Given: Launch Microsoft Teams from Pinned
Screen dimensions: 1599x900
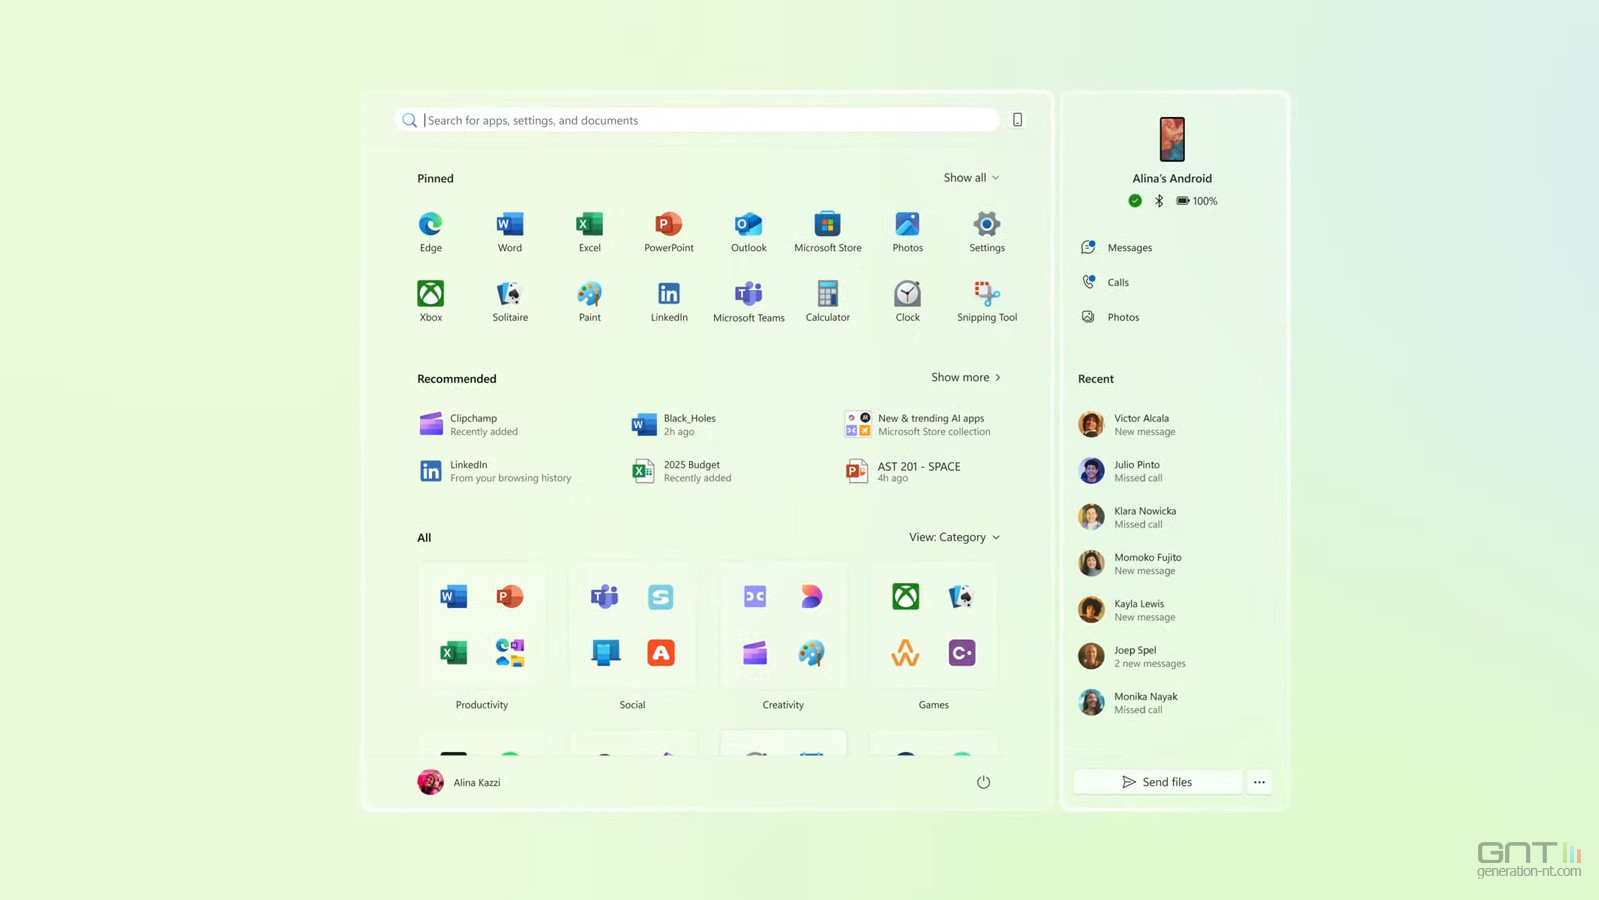Looking at the screenshot, I should (x=748, y=301).
